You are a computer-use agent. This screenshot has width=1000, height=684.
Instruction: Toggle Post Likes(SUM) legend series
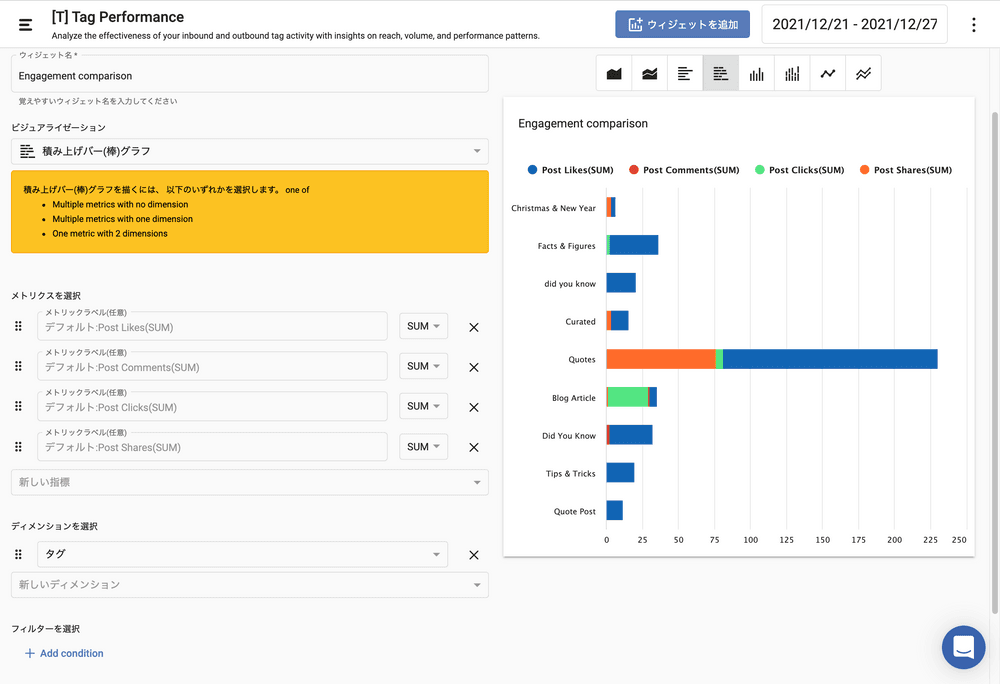[570, 170]
